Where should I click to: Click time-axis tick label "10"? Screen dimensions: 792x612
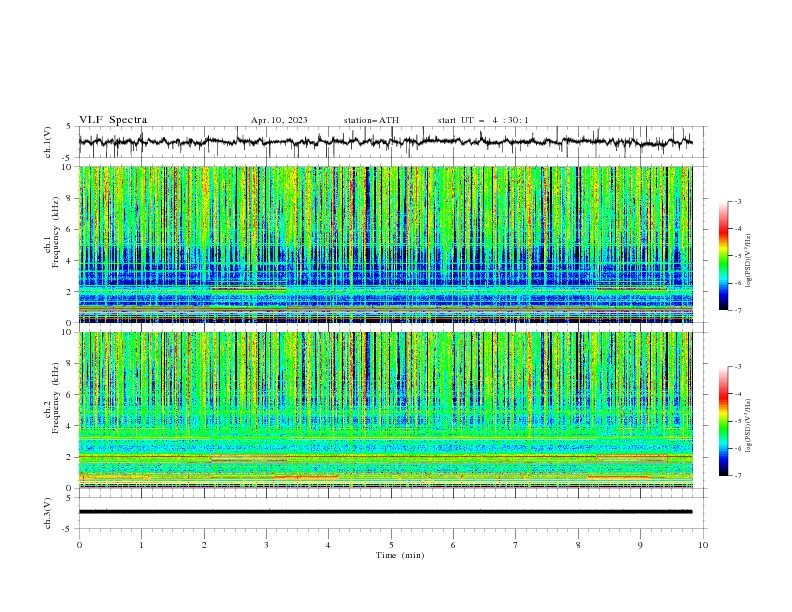point(703,545)
